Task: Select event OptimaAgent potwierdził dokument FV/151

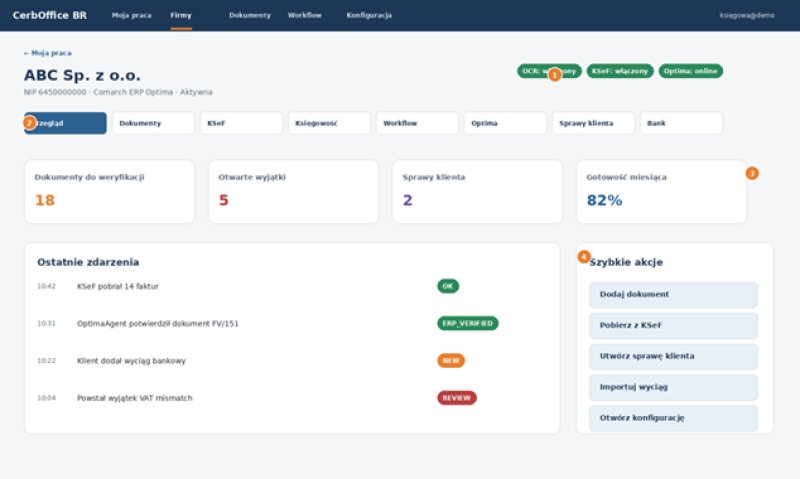Action: (158, 323)
